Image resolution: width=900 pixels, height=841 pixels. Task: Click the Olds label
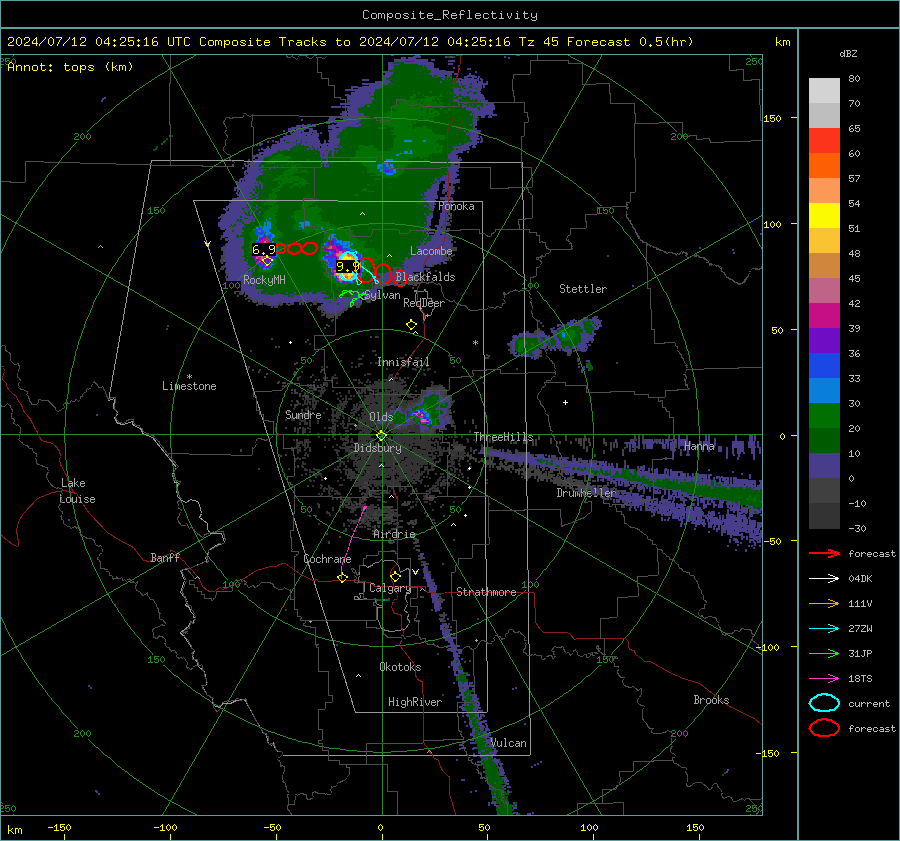tap(381, 417)
